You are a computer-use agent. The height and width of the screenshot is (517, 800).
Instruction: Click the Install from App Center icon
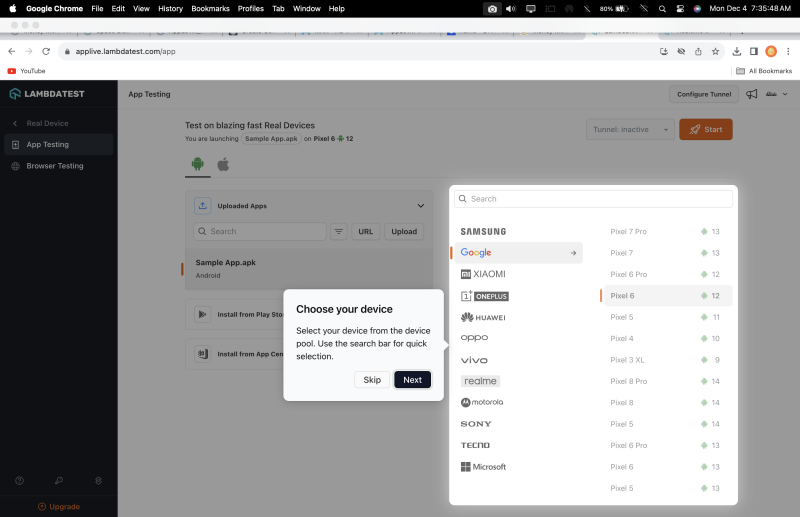pos(203,354)
